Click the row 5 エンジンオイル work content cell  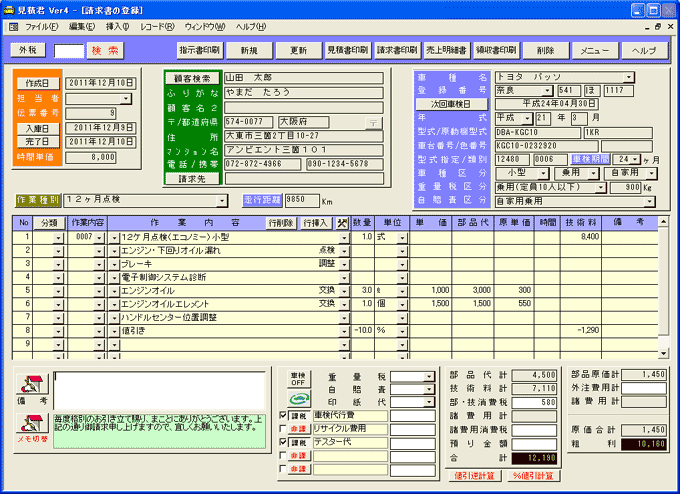coord(230,291)
